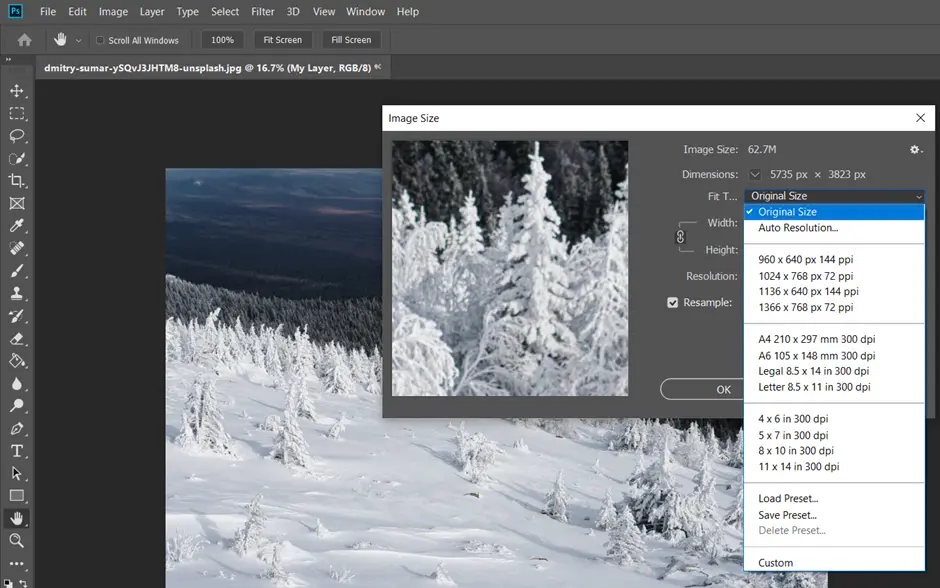Open the Image menu
940x588 pixels.
(112, 11)
